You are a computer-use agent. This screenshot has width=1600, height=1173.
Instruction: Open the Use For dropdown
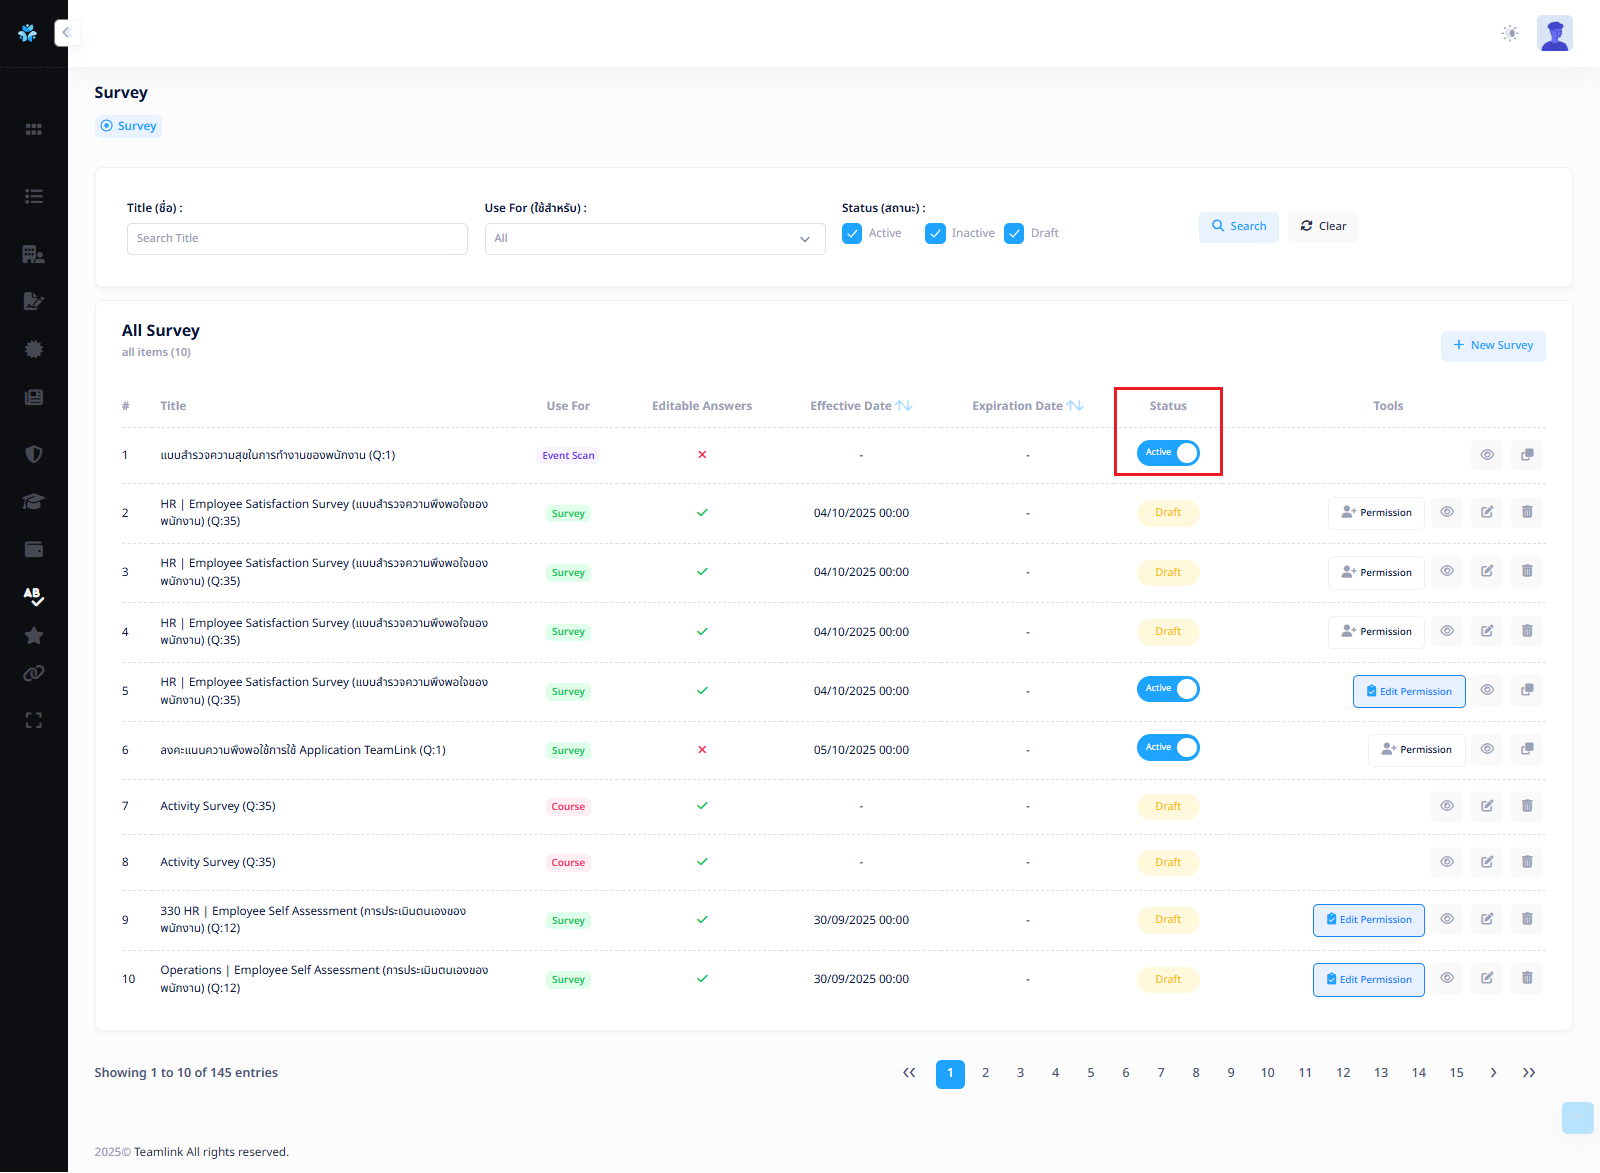(x=654, y=239)
